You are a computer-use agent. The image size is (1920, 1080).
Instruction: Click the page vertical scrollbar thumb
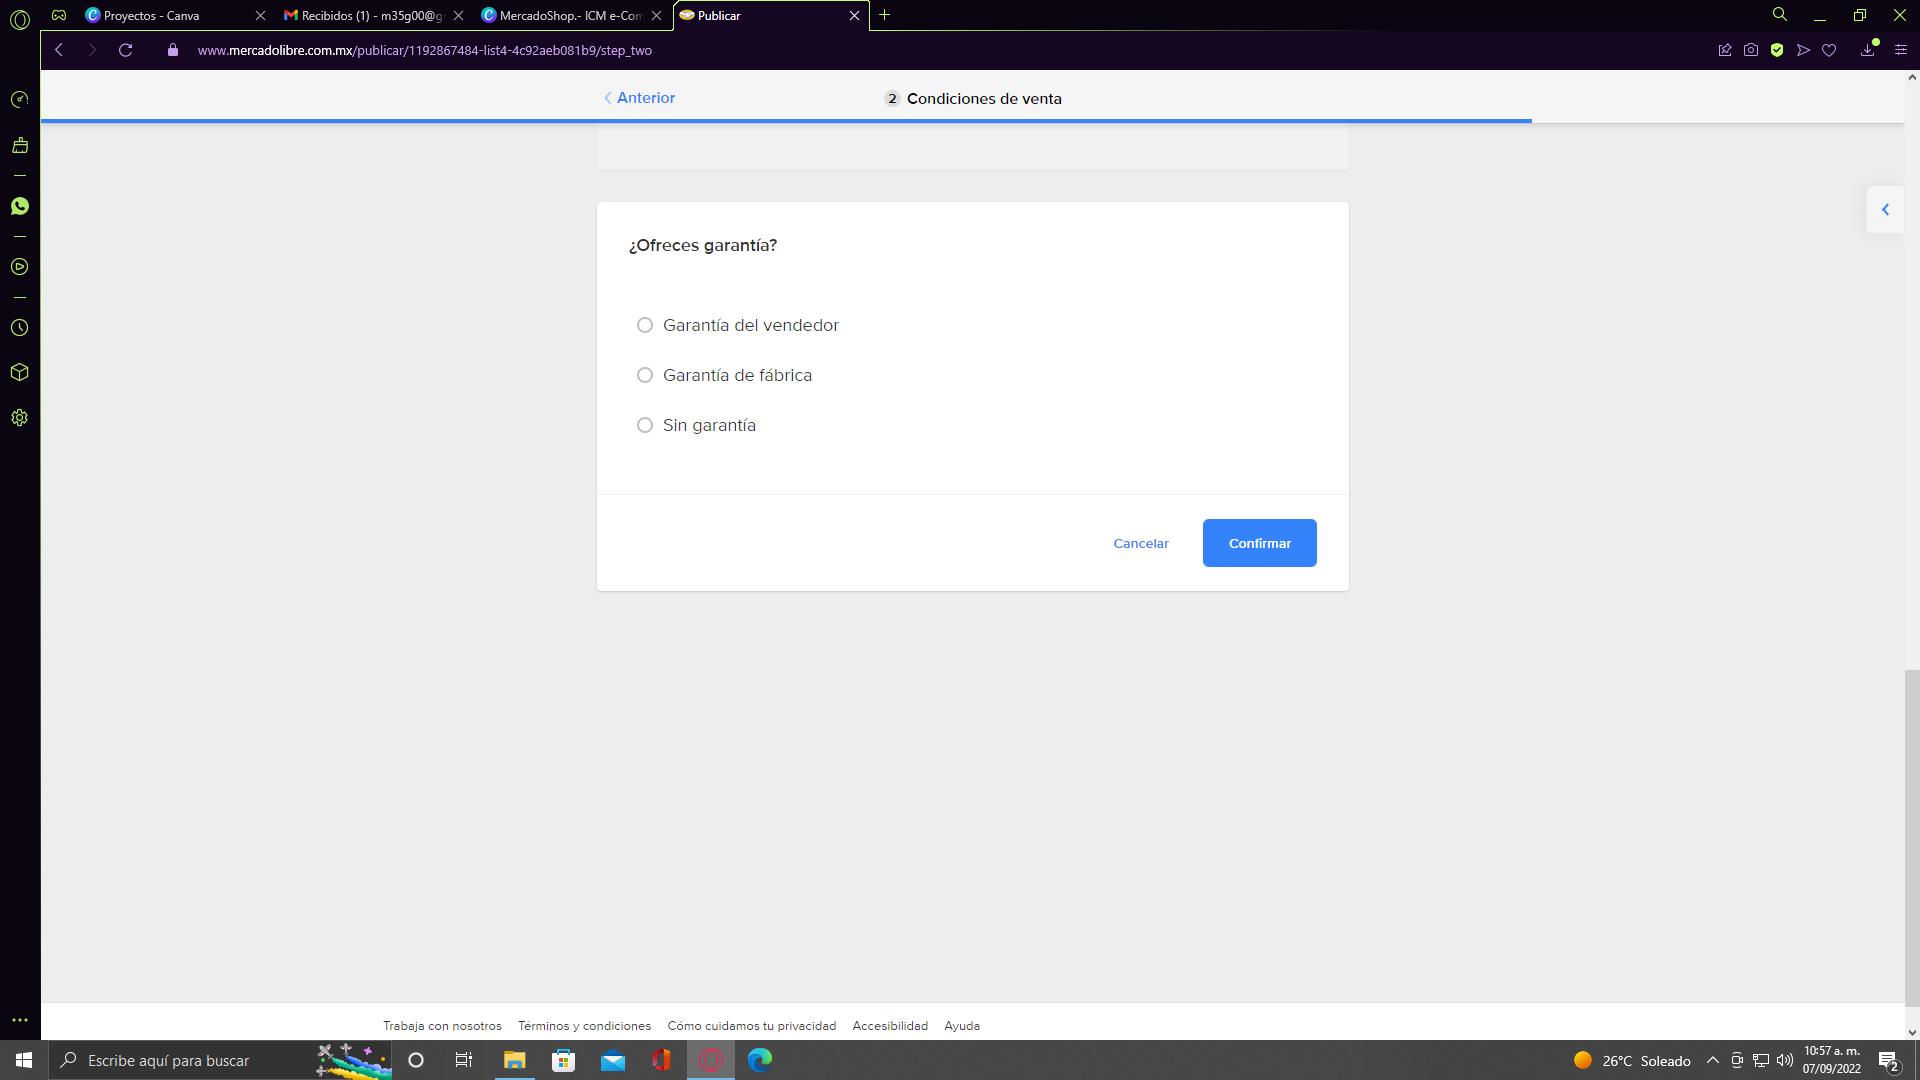point(1911,838)
